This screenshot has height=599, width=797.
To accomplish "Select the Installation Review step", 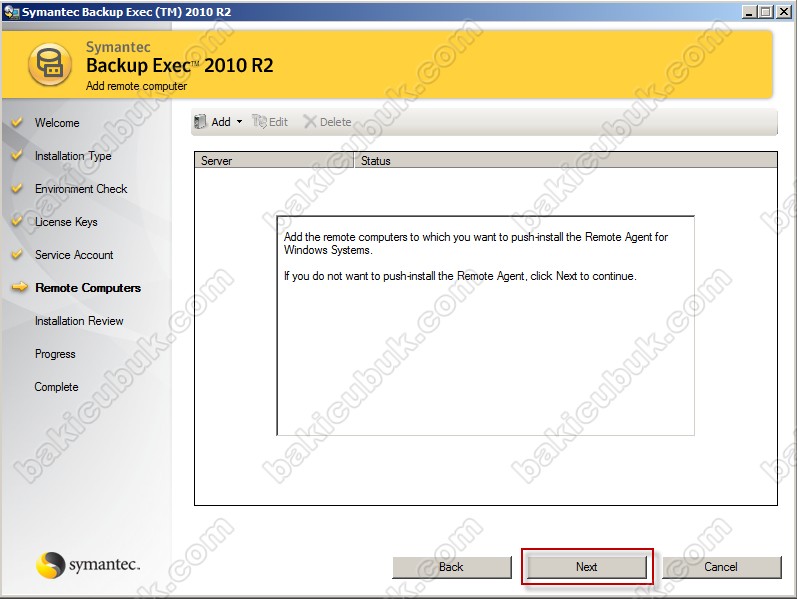I will (x=79, y=321).
